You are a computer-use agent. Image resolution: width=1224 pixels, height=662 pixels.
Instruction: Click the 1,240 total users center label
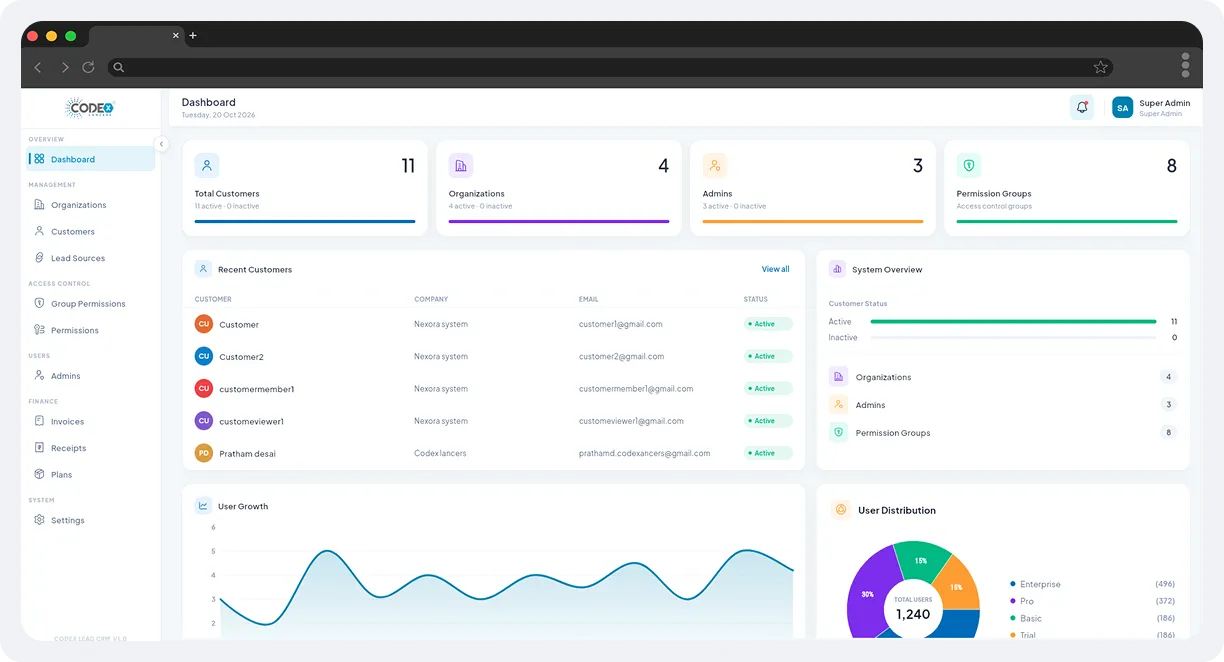coord(913,614)
